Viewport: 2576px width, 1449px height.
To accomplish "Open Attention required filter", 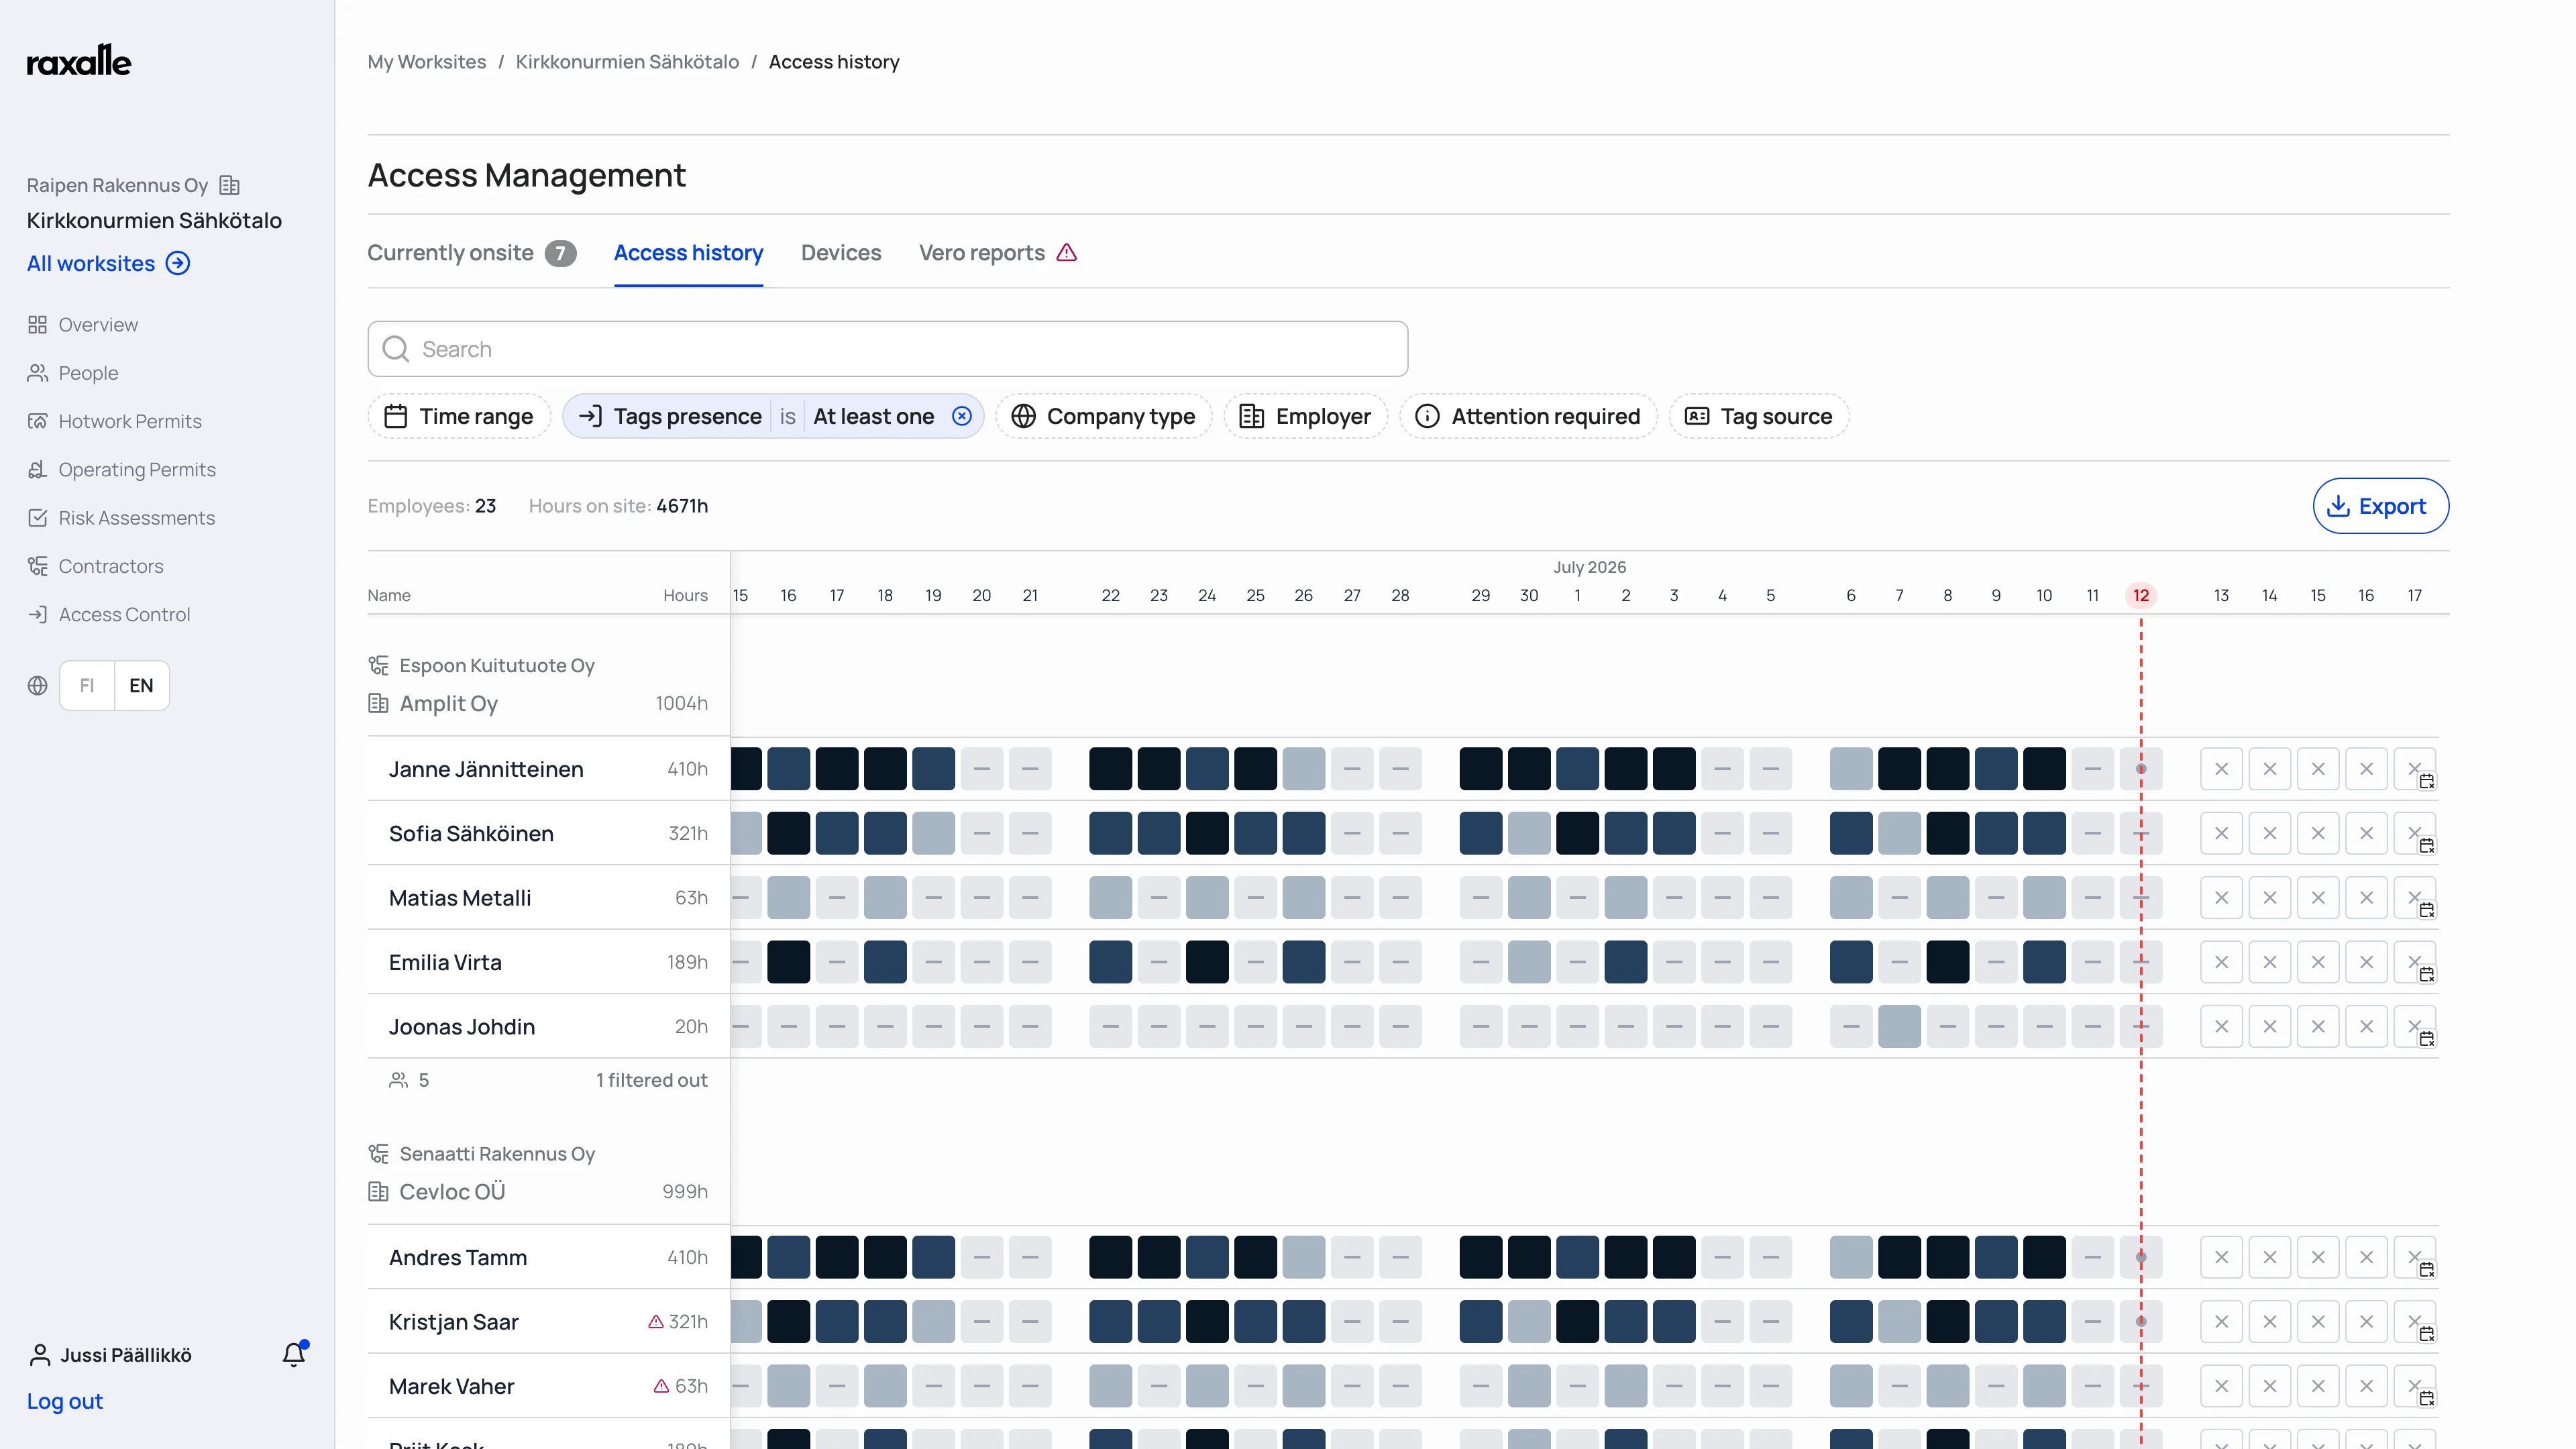I will [x=1528, y=416].
